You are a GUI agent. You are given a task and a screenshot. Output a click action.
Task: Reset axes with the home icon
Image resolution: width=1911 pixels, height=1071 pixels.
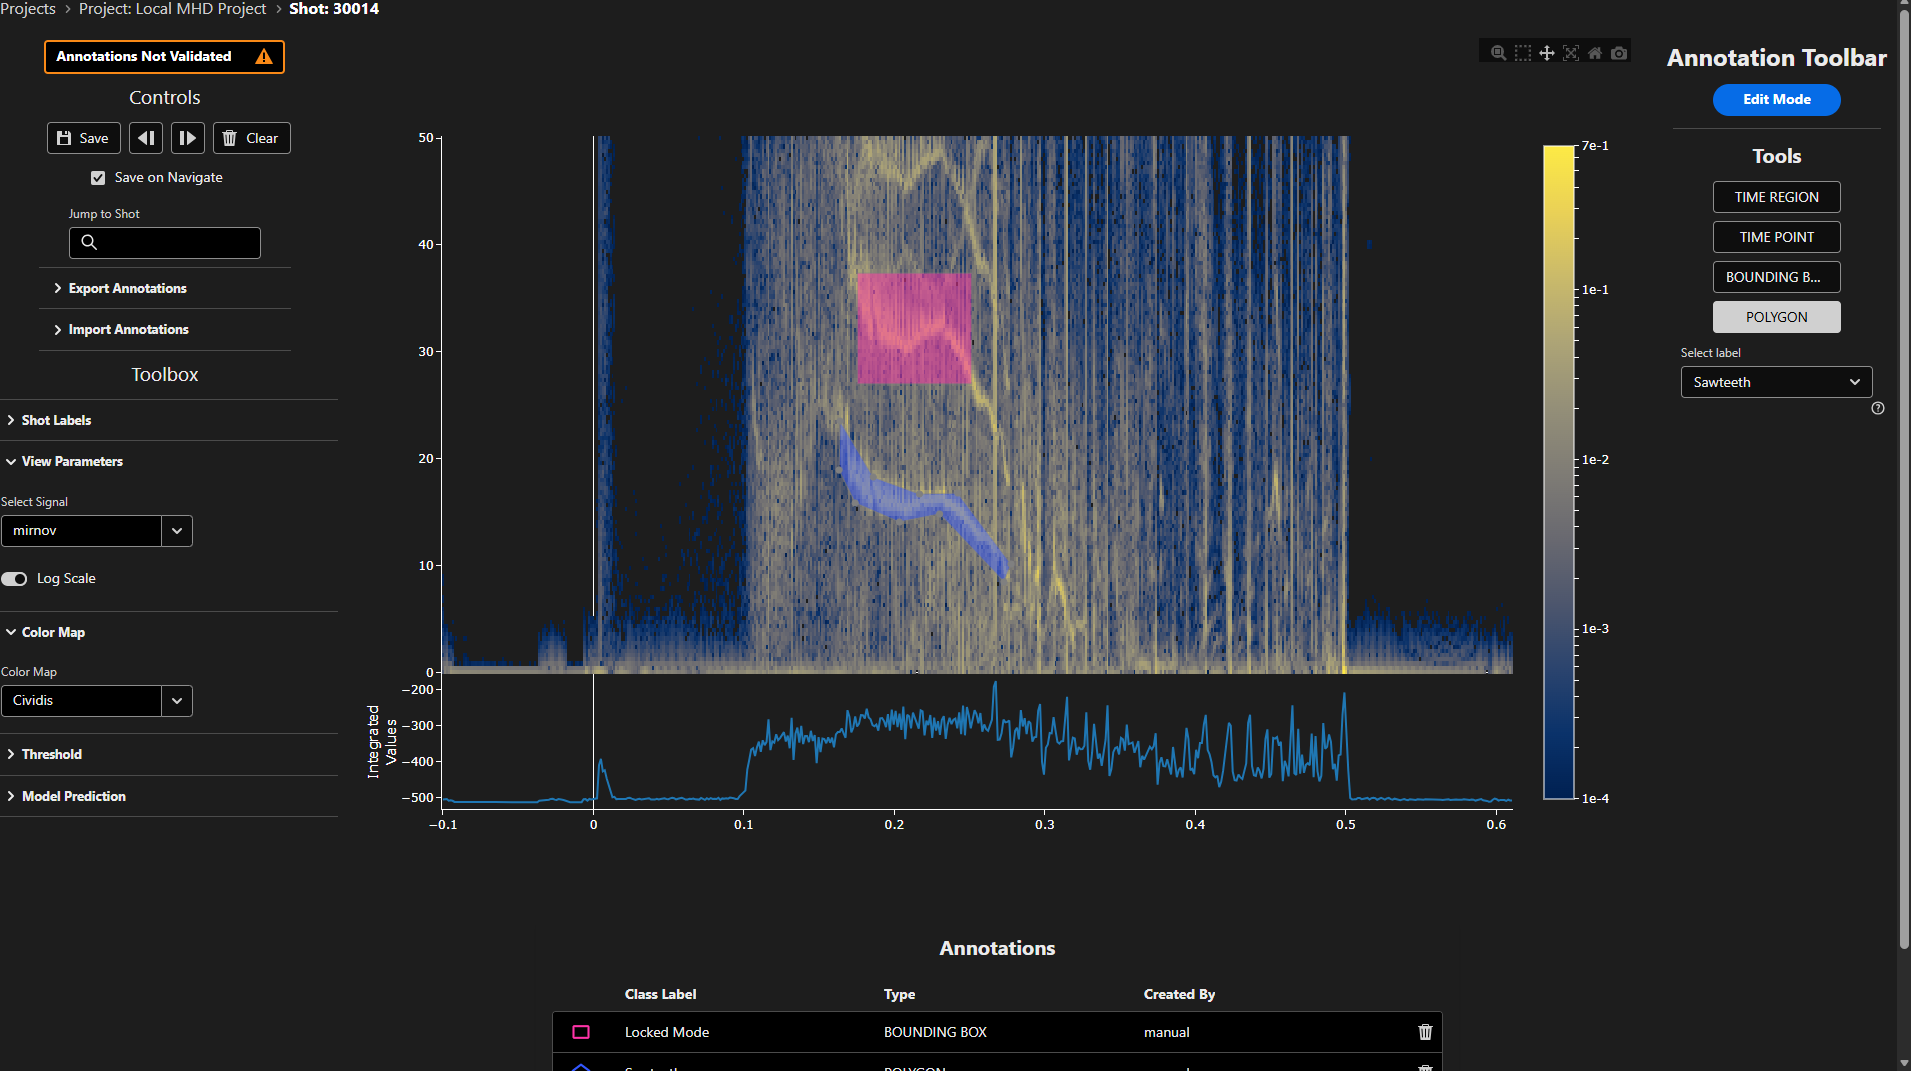(1595, 53)
